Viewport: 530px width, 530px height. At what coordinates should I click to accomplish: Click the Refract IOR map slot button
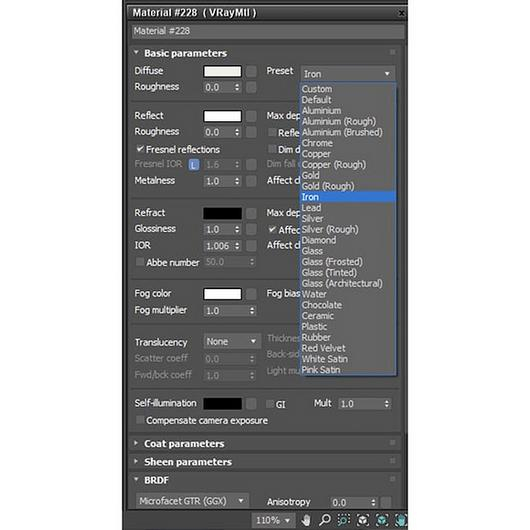[251, 246]
